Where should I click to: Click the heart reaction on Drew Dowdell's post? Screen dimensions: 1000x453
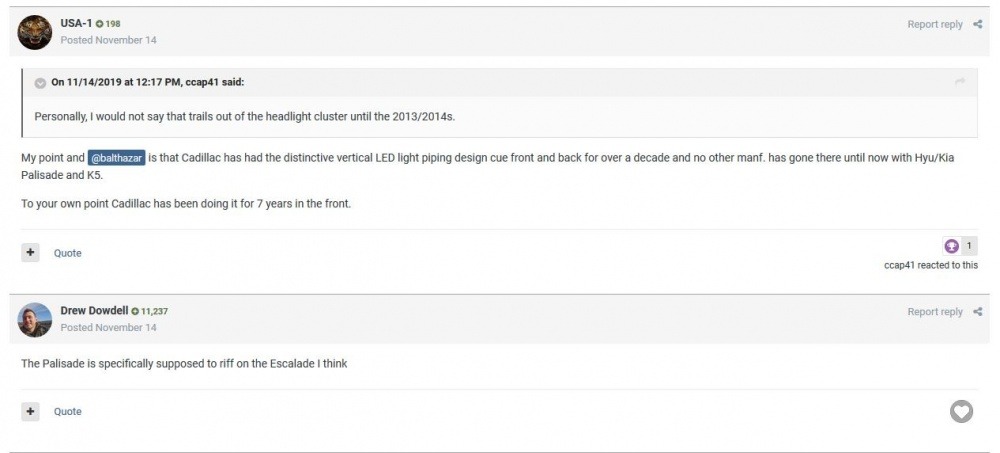[x=961, y=410]
